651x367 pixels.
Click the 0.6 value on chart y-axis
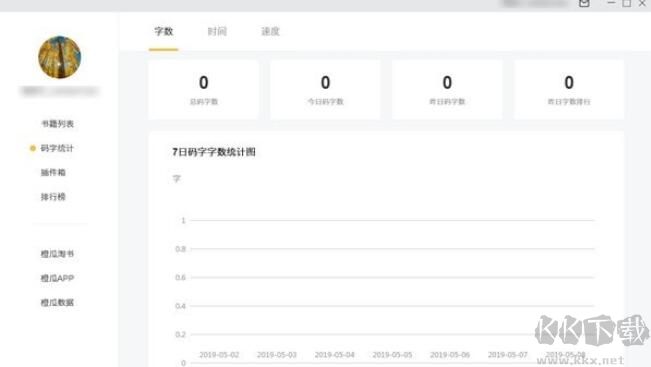click(x=181, y=277)
